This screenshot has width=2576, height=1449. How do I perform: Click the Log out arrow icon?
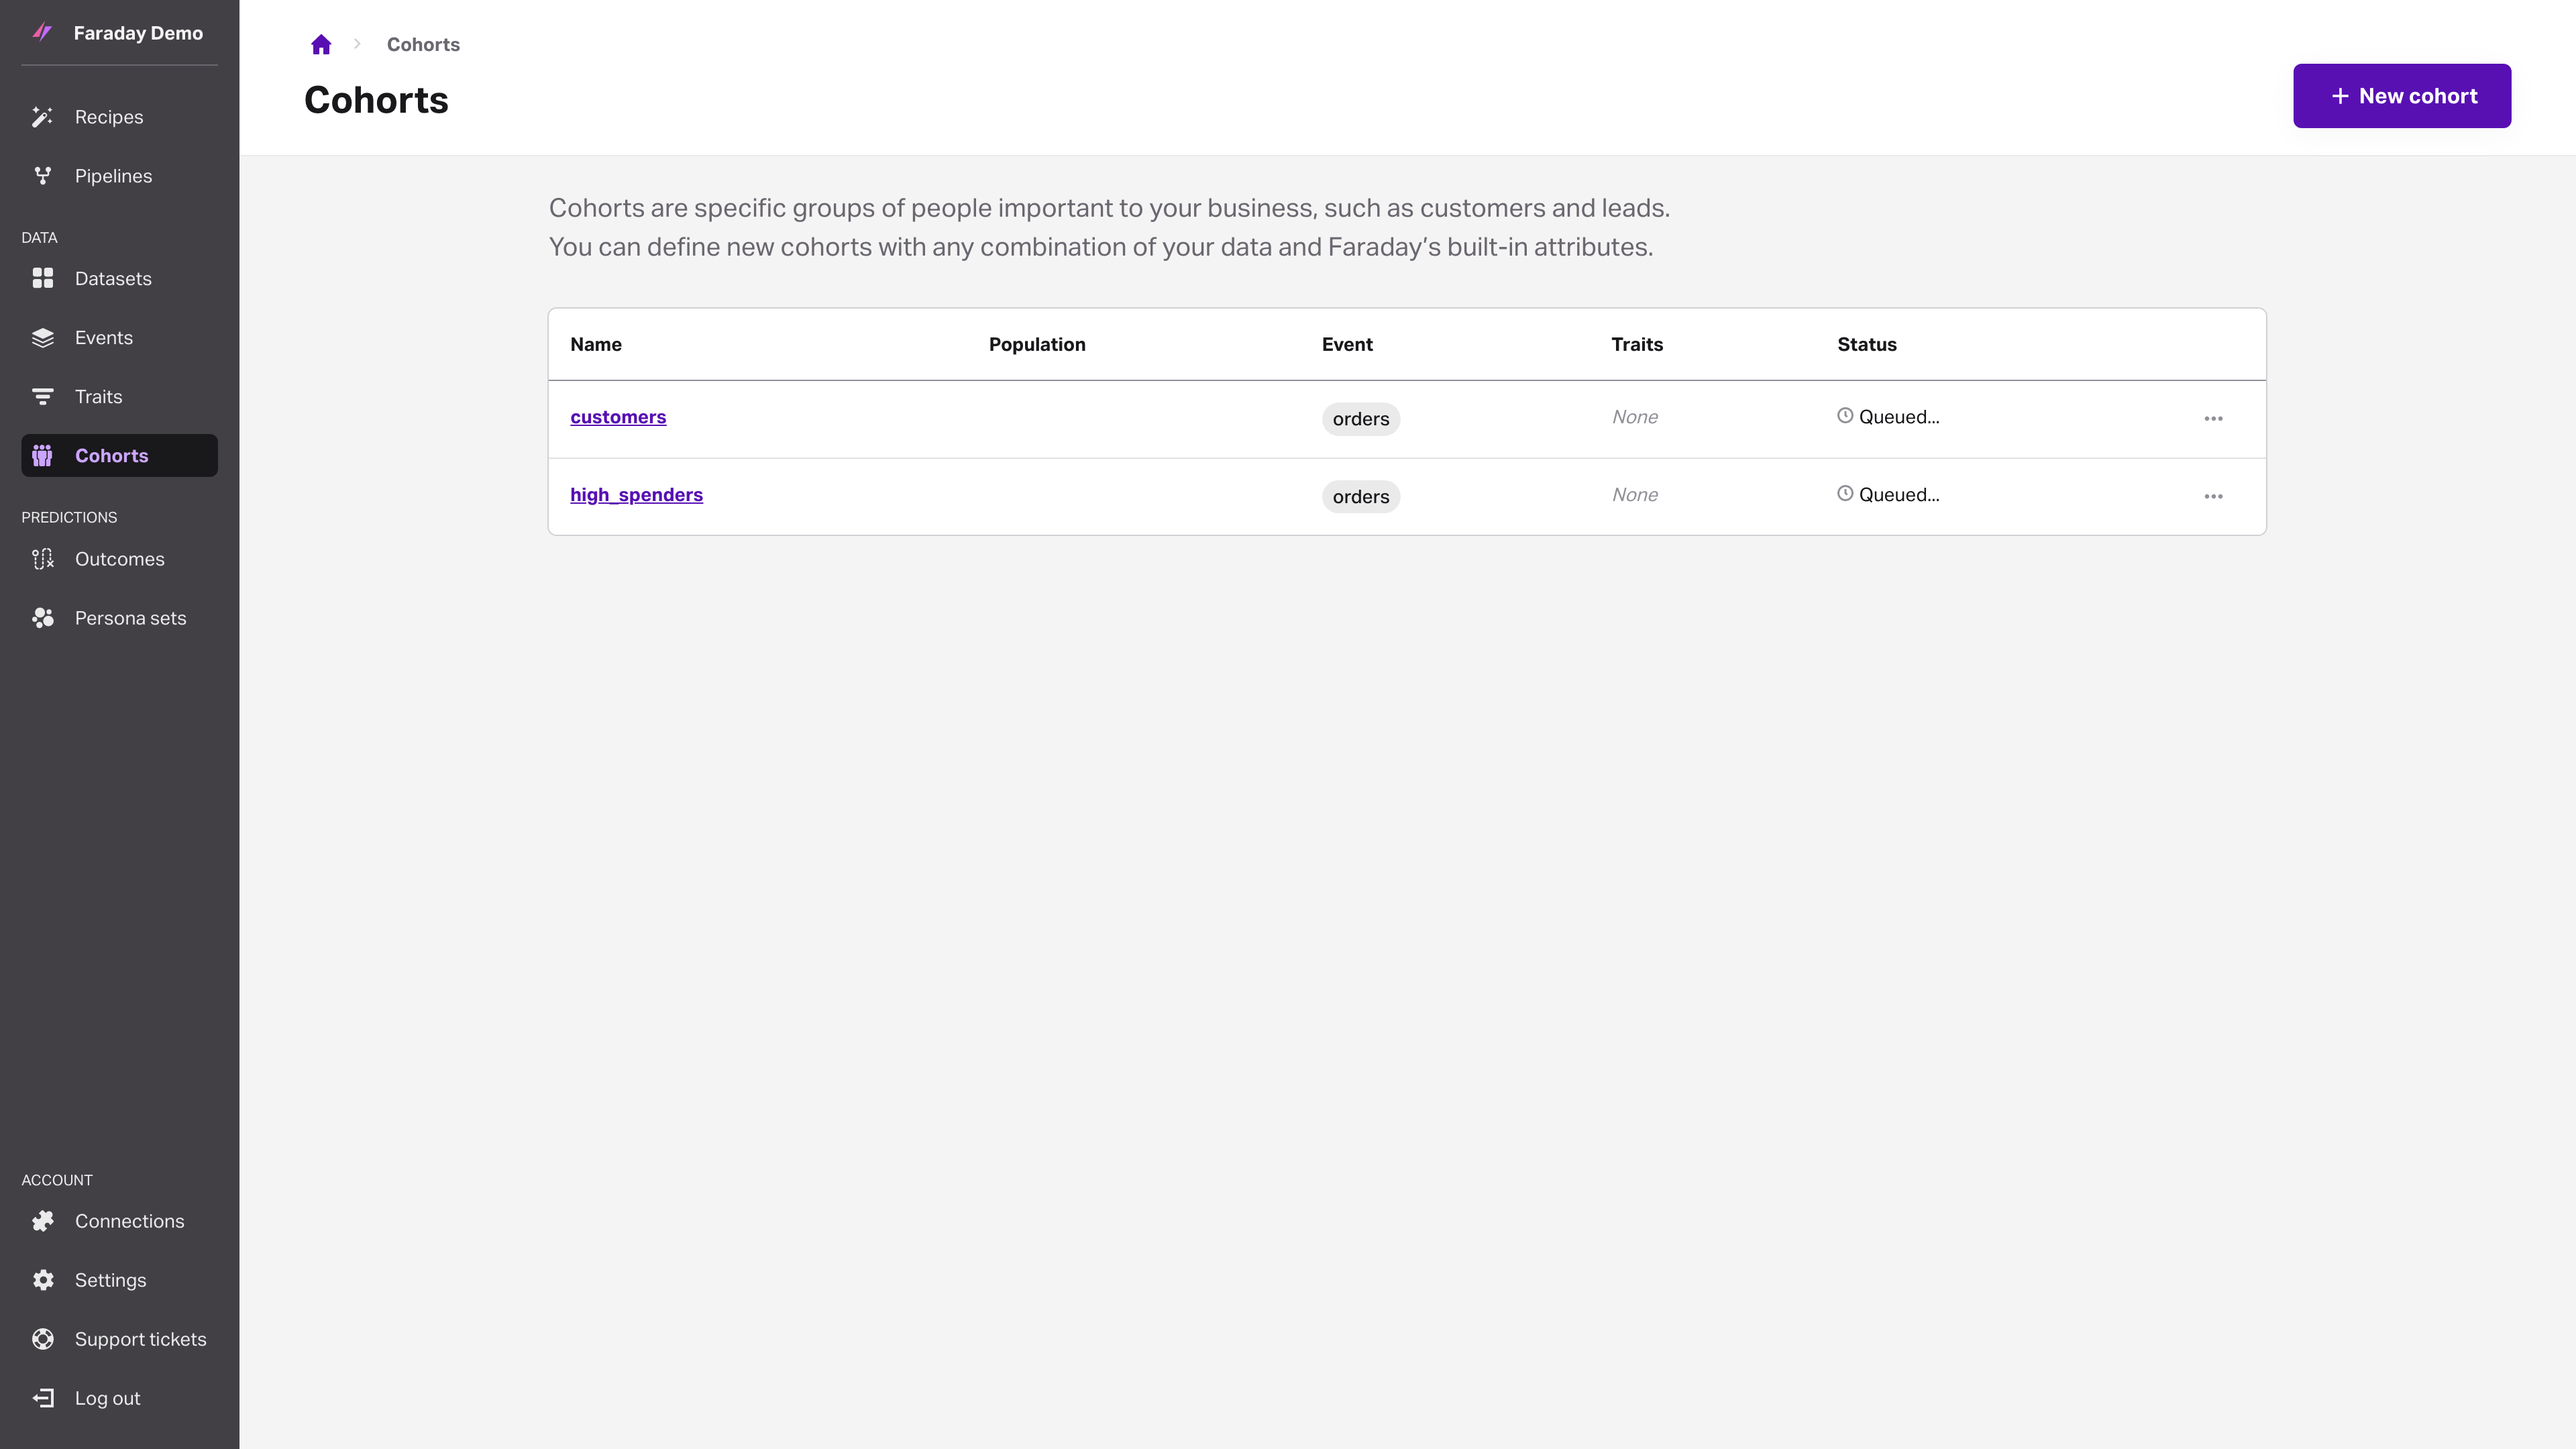[42, 1398]
